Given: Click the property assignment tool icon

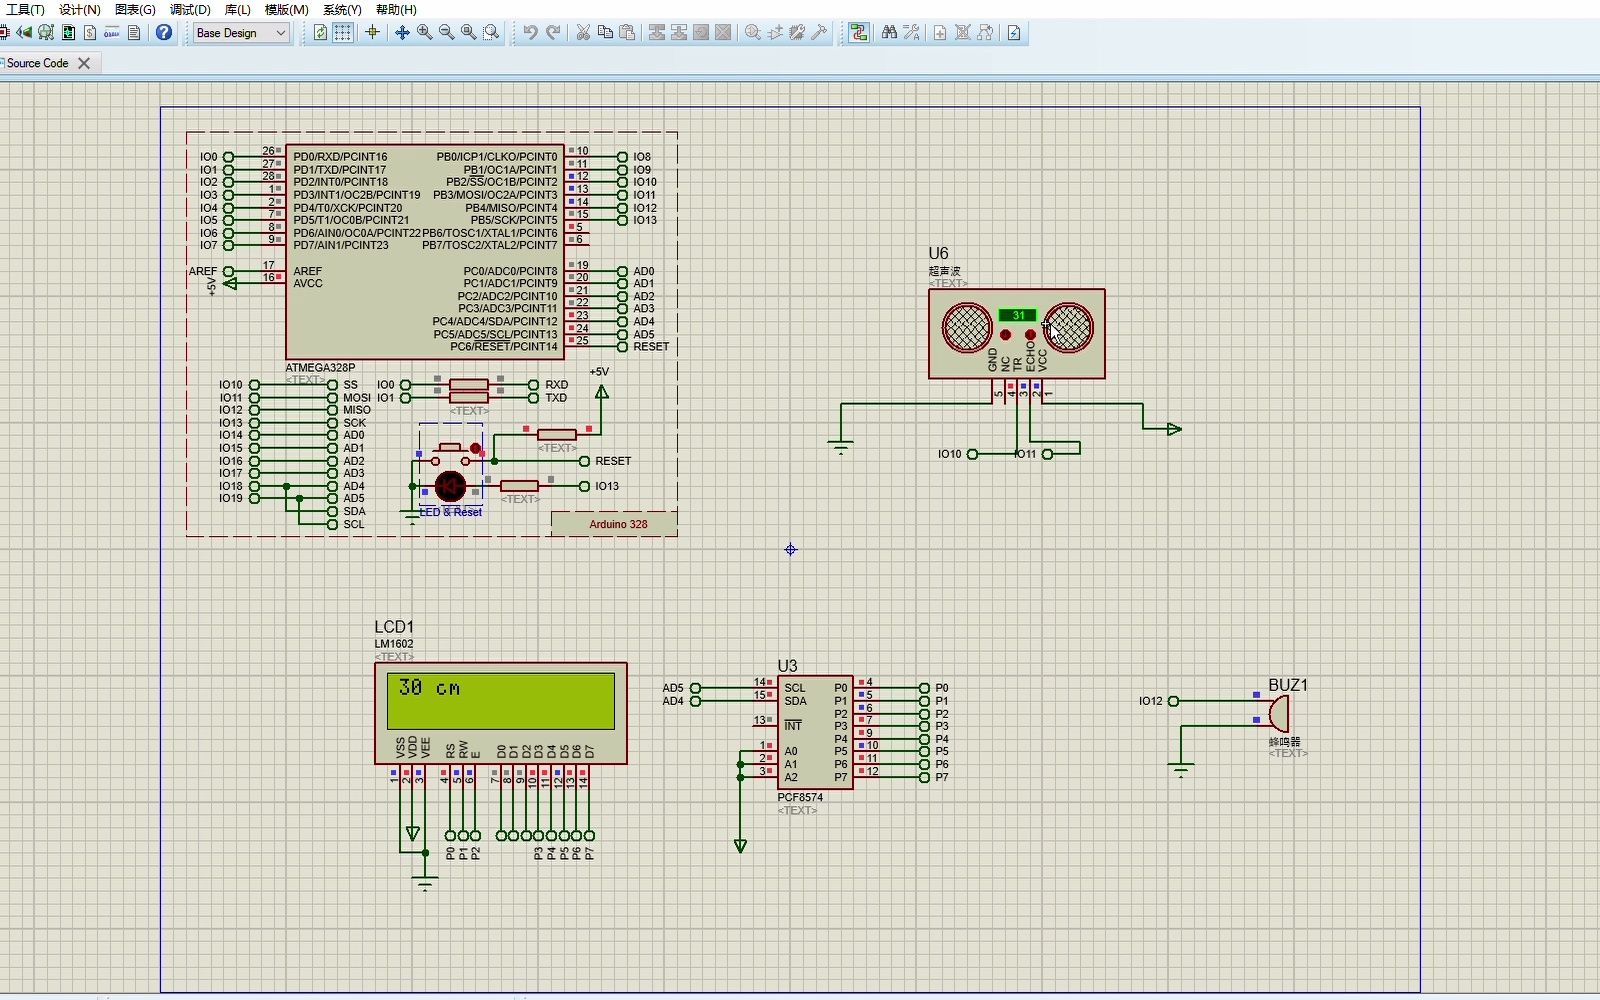Looking at the screenshot, I should pyautogui.click(x=911, y=33).
